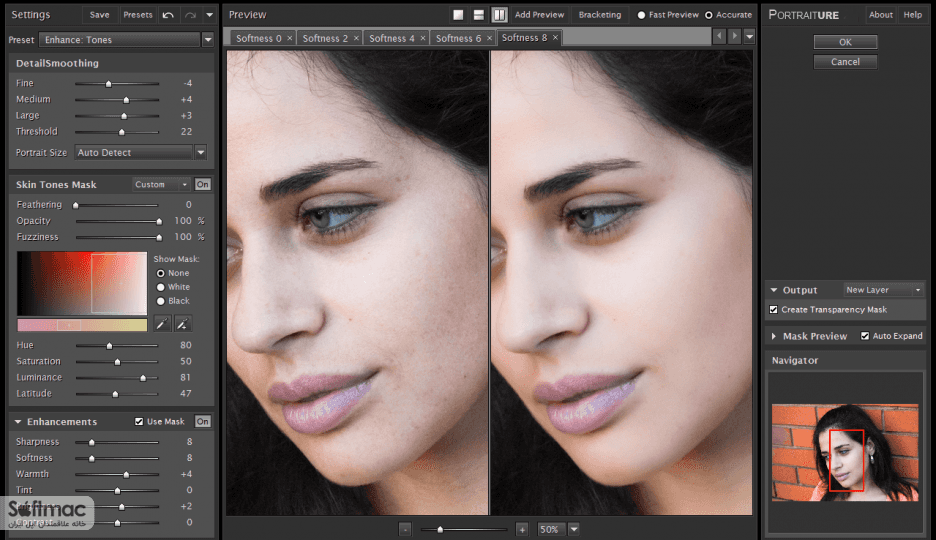Select single preview layout icon
This screenshot has height=540, width=936.
click(458, 15)
